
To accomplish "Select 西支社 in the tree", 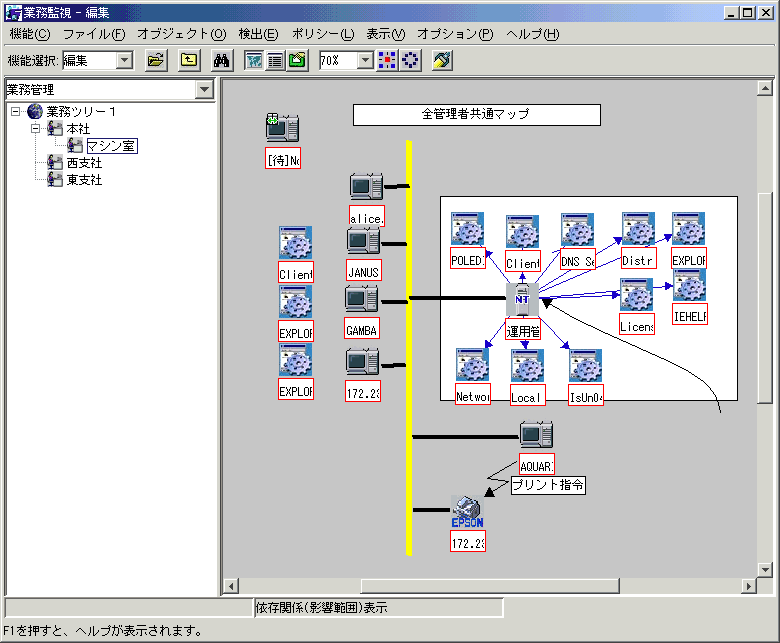I will click(84, 163).
